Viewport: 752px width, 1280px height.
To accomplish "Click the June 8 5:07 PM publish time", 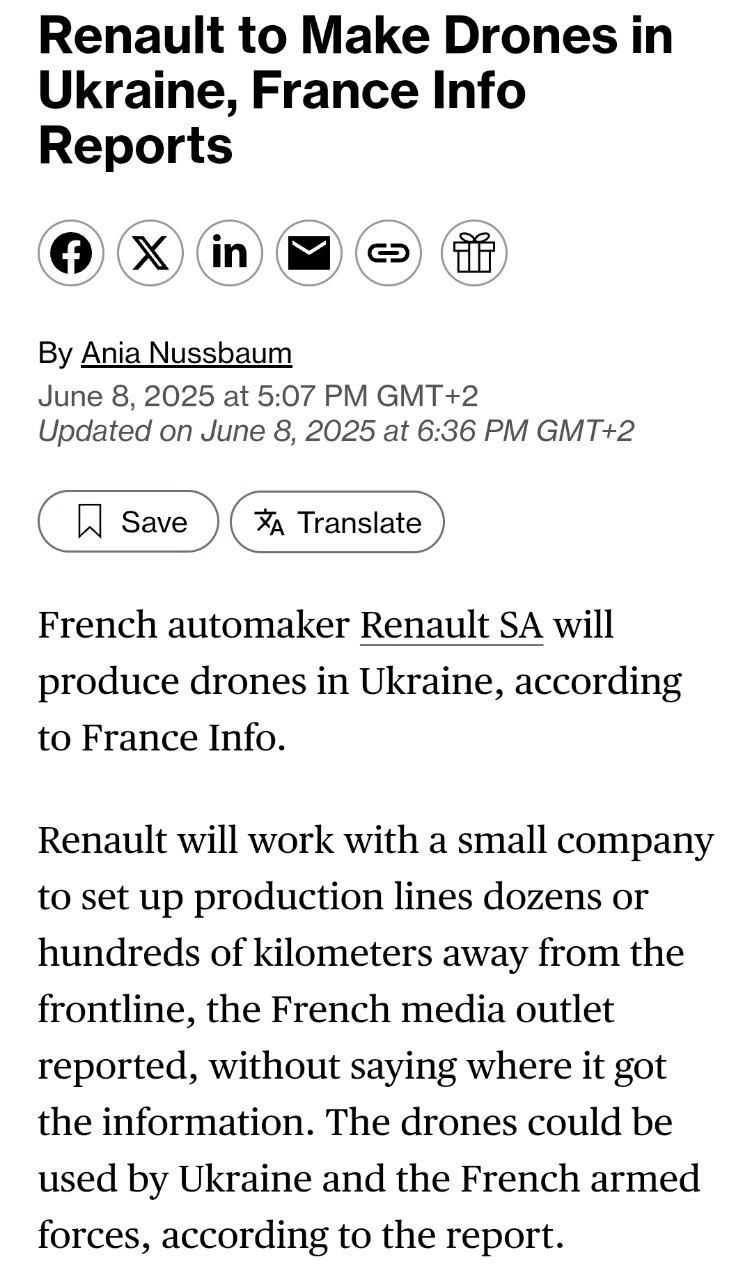I will point(258,396).
